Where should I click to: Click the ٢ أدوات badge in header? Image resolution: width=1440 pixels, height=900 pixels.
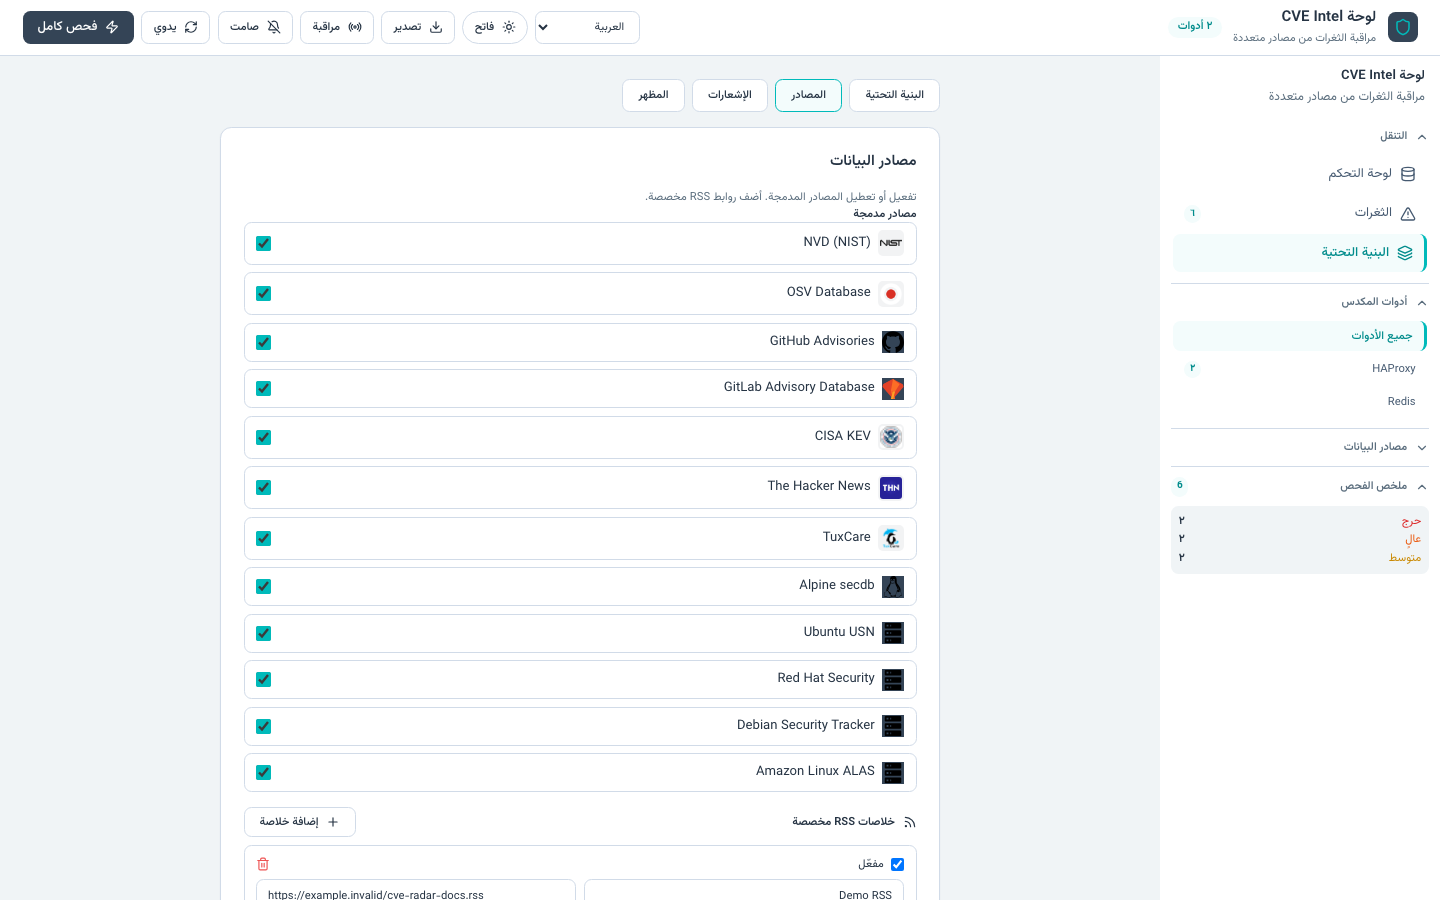[x=1195, y=26]
